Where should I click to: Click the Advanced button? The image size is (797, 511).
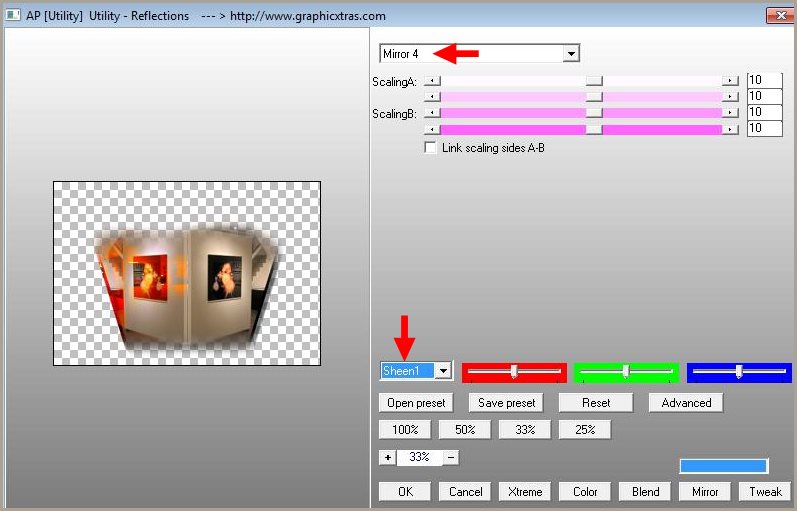tap(686, 403)
